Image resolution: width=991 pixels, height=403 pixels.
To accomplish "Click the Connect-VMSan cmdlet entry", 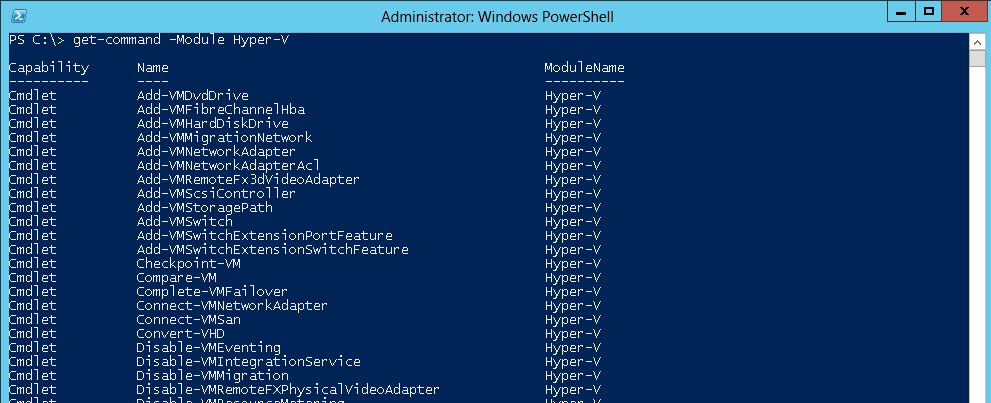I will [x=188, y=320].
